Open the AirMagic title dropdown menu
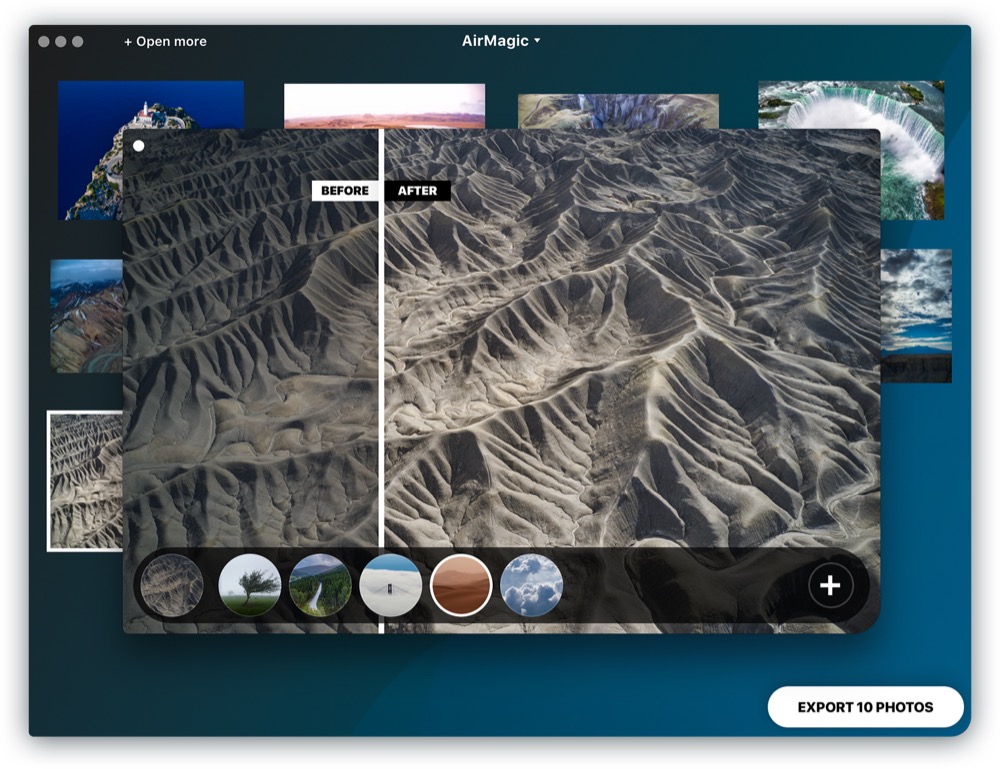1000x769 pixels. 500,41
